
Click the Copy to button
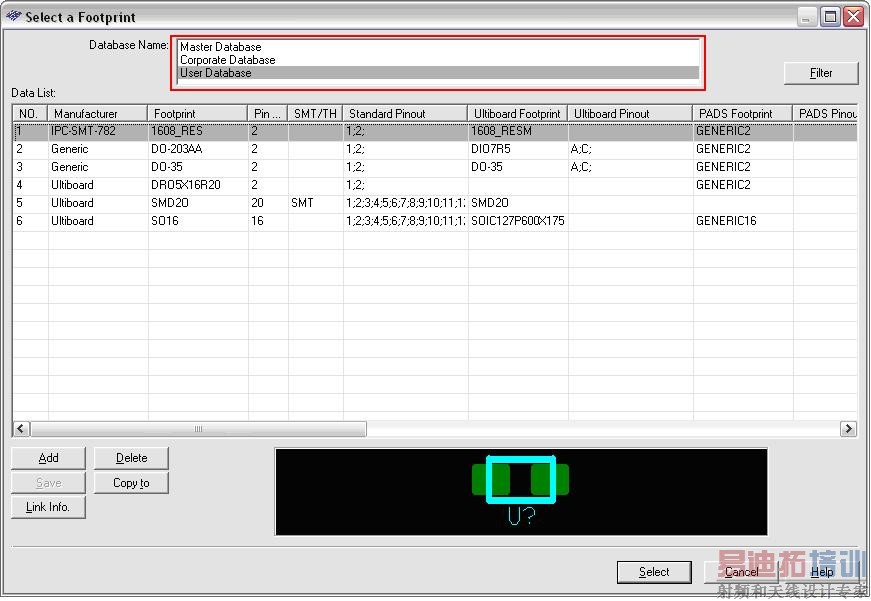[x=131, y=483]
